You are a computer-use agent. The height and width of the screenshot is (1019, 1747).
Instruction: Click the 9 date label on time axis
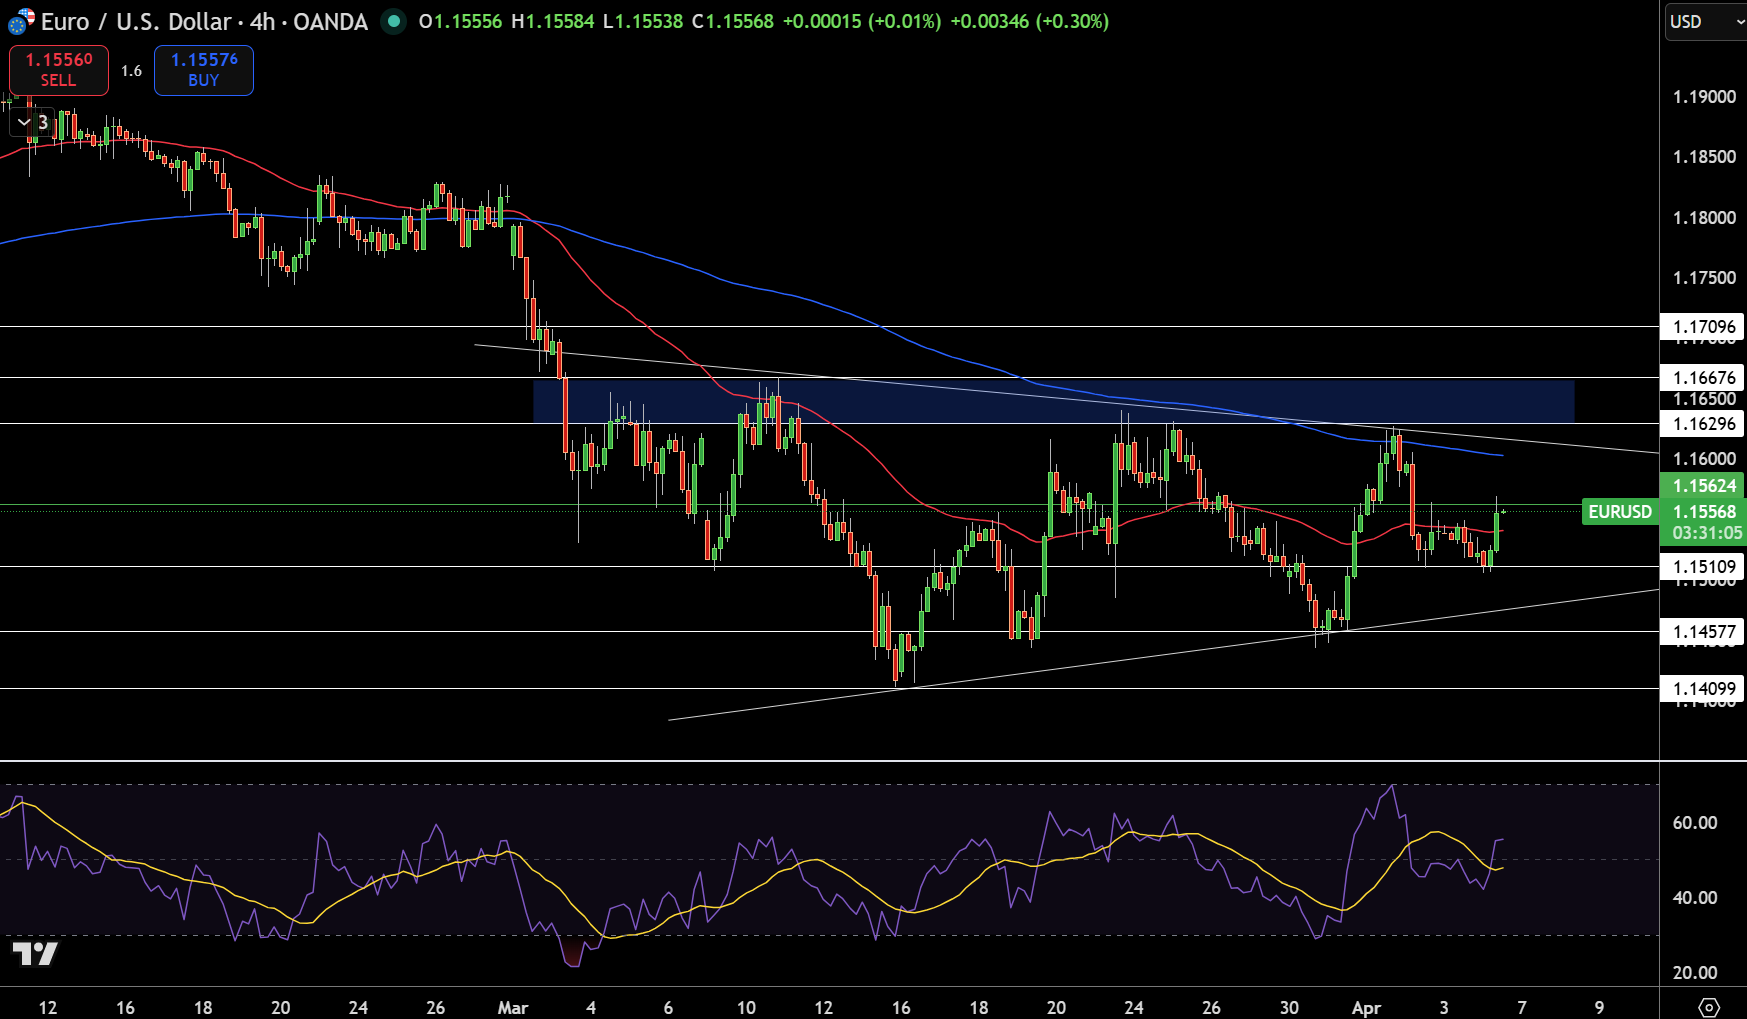1599,1008
